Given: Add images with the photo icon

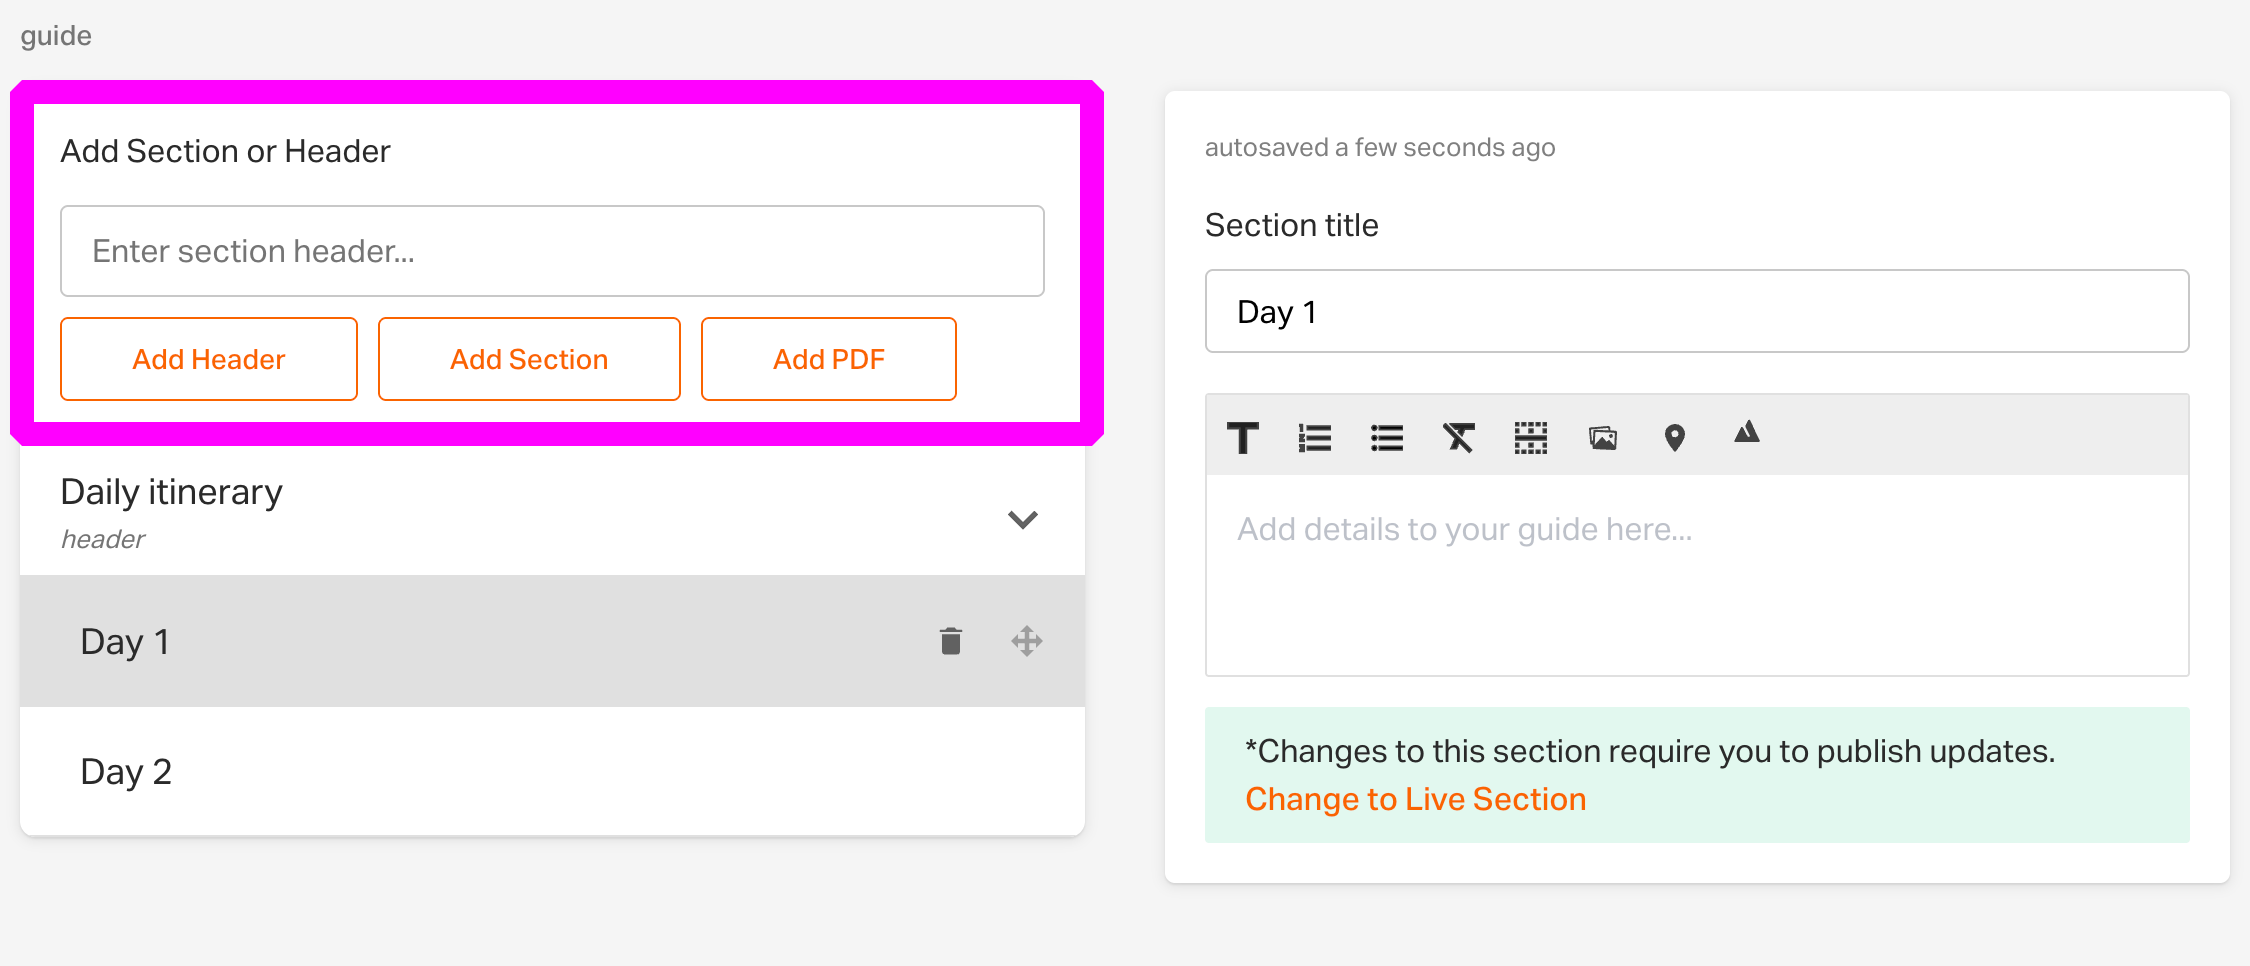Looking at the screenshot, I should pos(1603,438).
